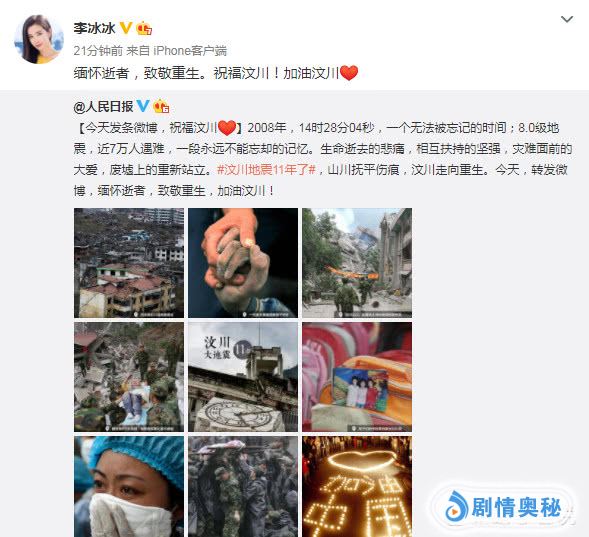Viewport: 589px width, 537px height.
Task: Click the gold V verification badge beside 李冰冰
Action: click(x=126, y=28)
